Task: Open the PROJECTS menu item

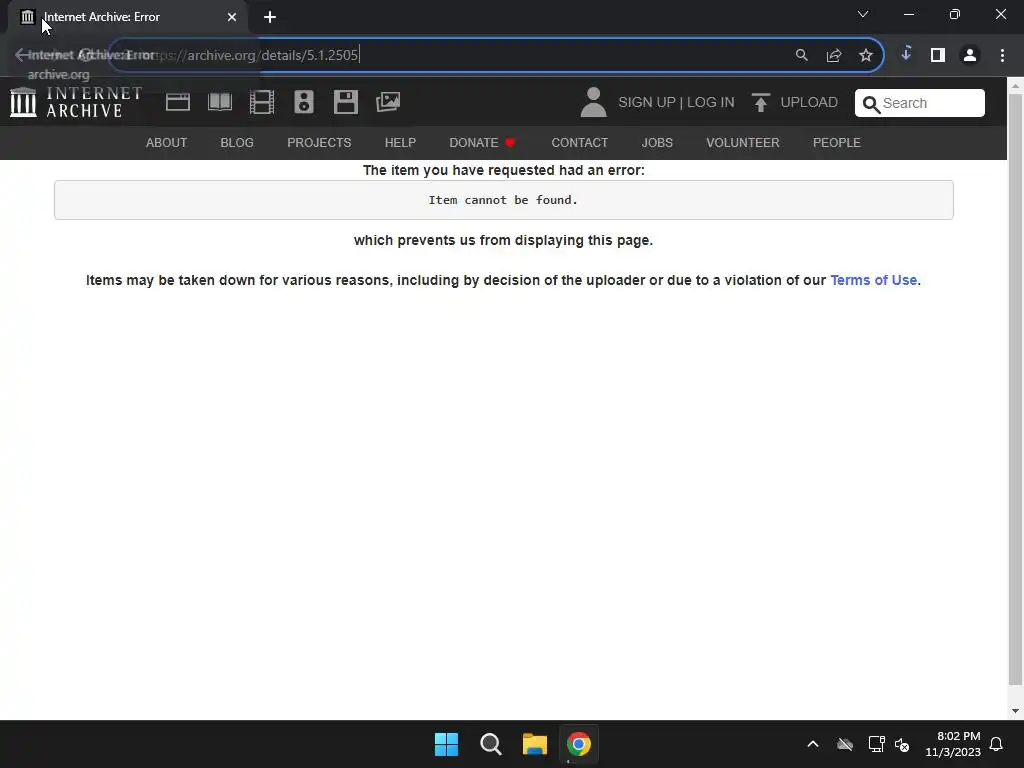Action: 319,142
